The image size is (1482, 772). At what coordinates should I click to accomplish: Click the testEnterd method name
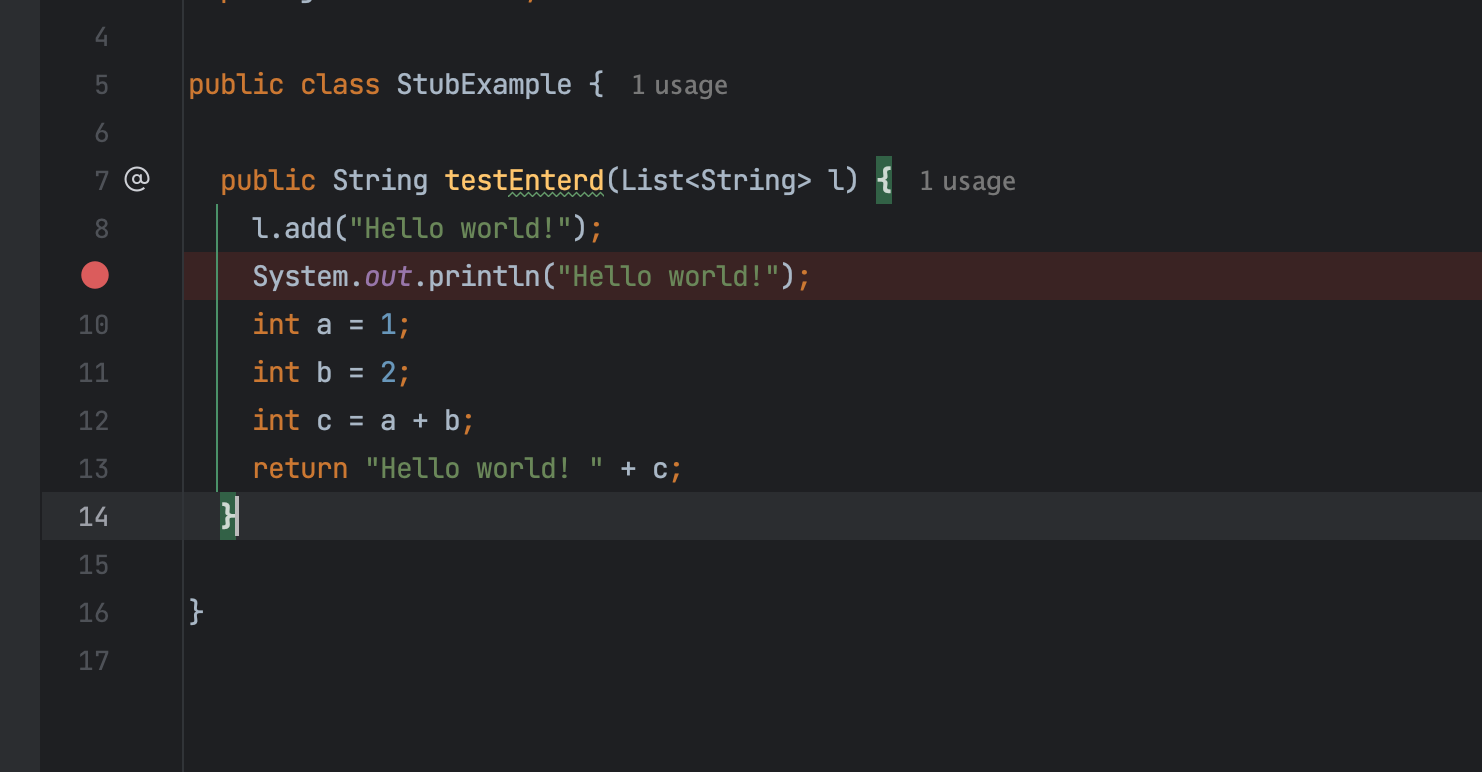(x=524, y=180)
